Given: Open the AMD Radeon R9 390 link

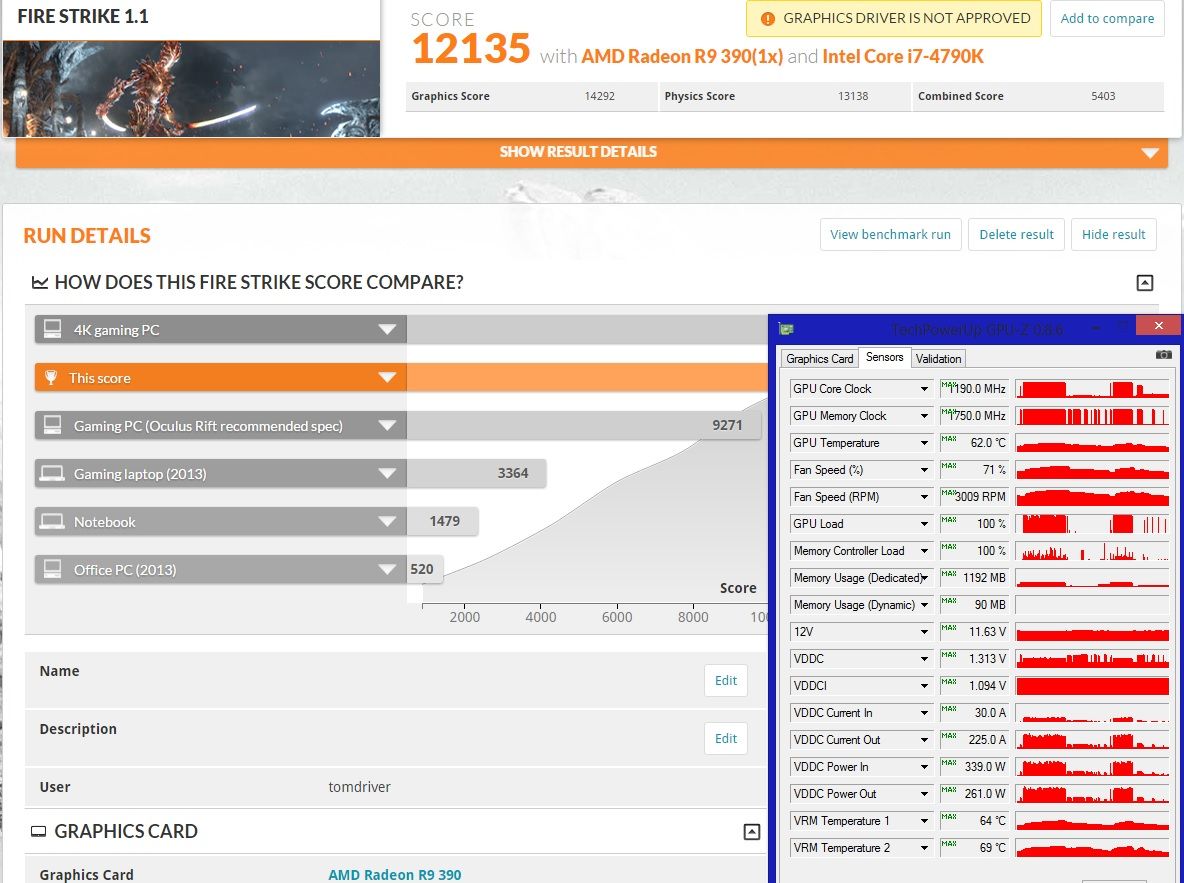Looking at the screenshot, I should [x=395, y=875].
